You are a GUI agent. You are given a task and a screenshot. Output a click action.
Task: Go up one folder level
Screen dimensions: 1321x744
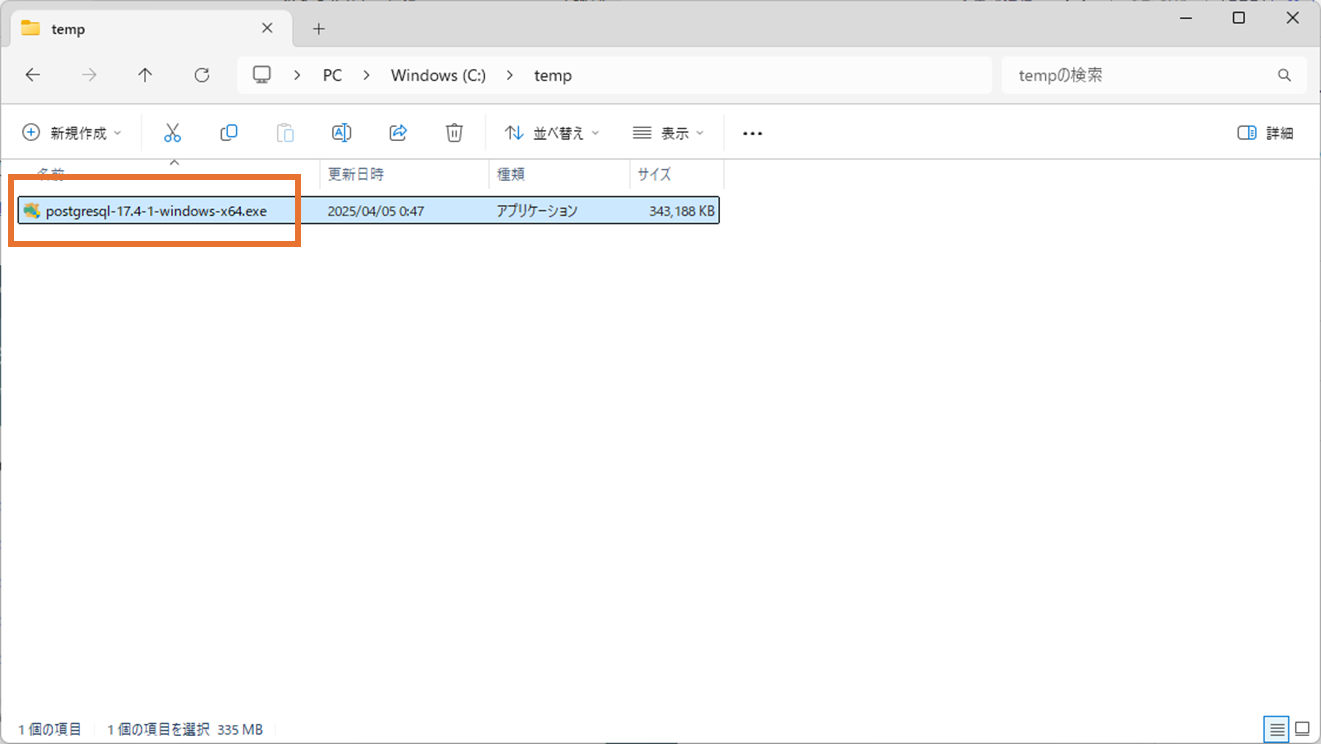coord(145,75)
